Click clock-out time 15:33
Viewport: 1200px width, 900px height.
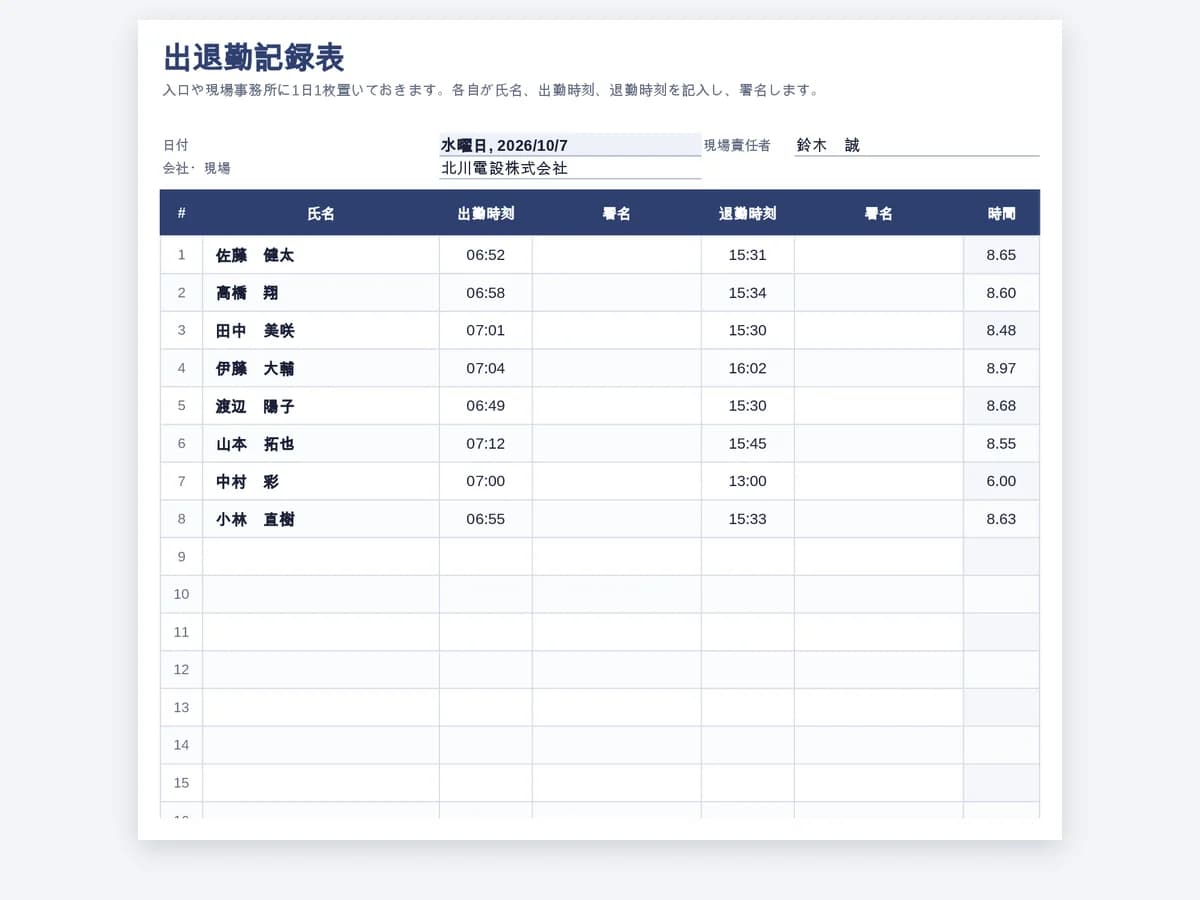click(x=747, y=519)
